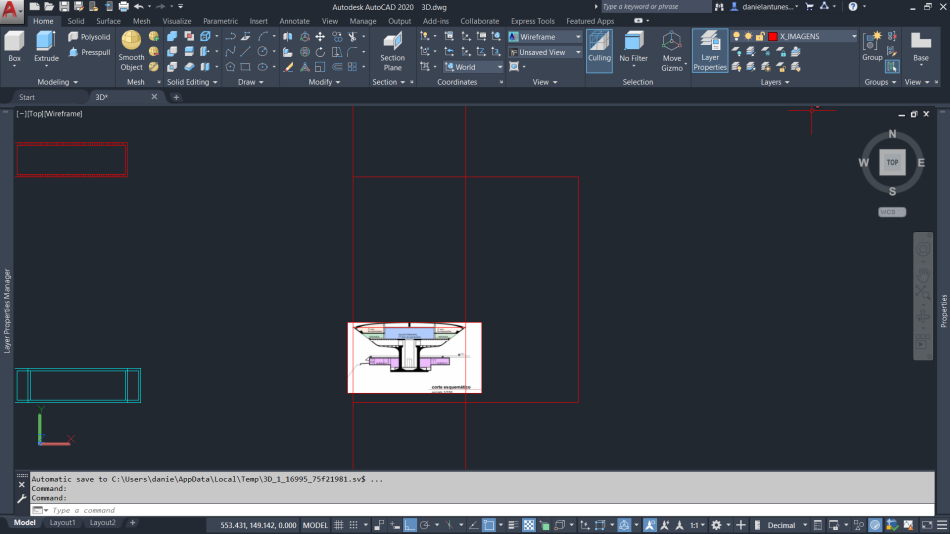This screenshot has height=534, width=950.
Task: Switch to the Start file tab
Action: (27, 97)
